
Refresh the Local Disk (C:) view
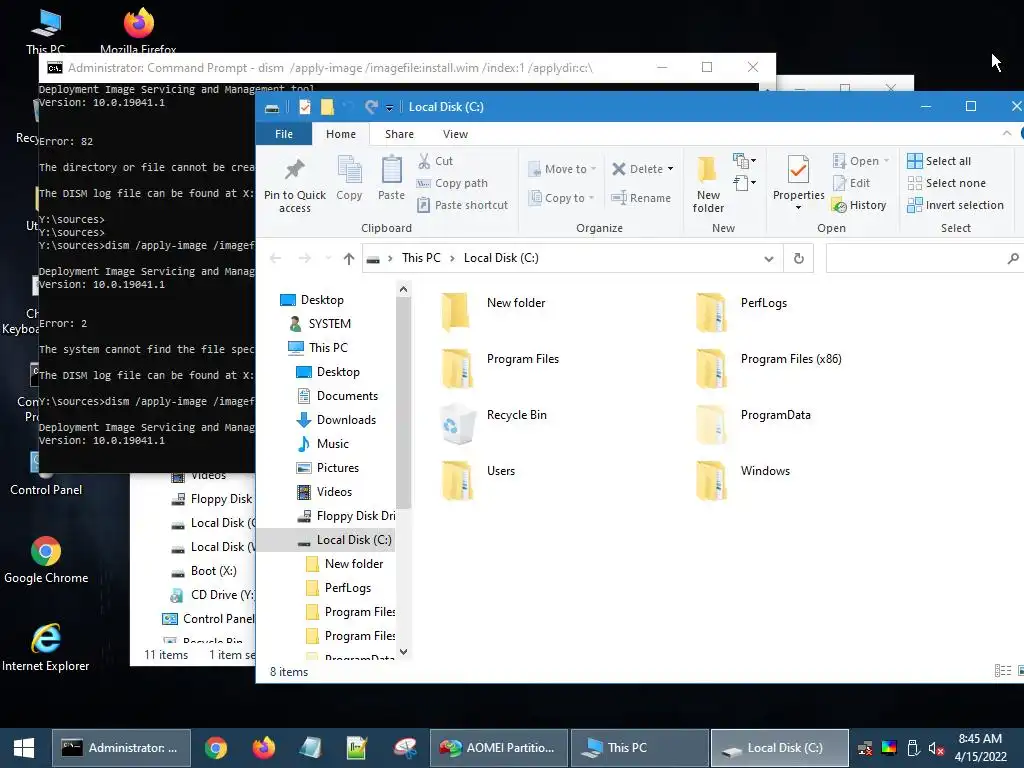pos(798,259)
